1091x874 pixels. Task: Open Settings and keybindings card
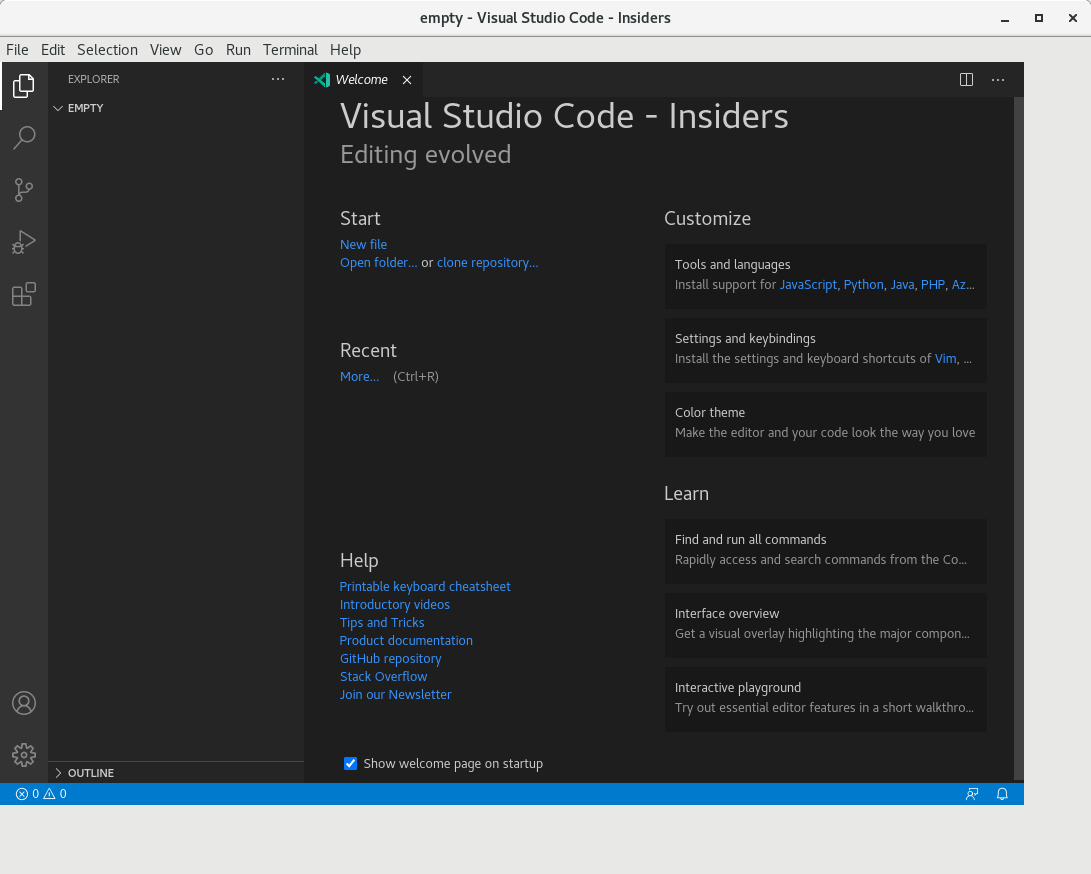825,350
